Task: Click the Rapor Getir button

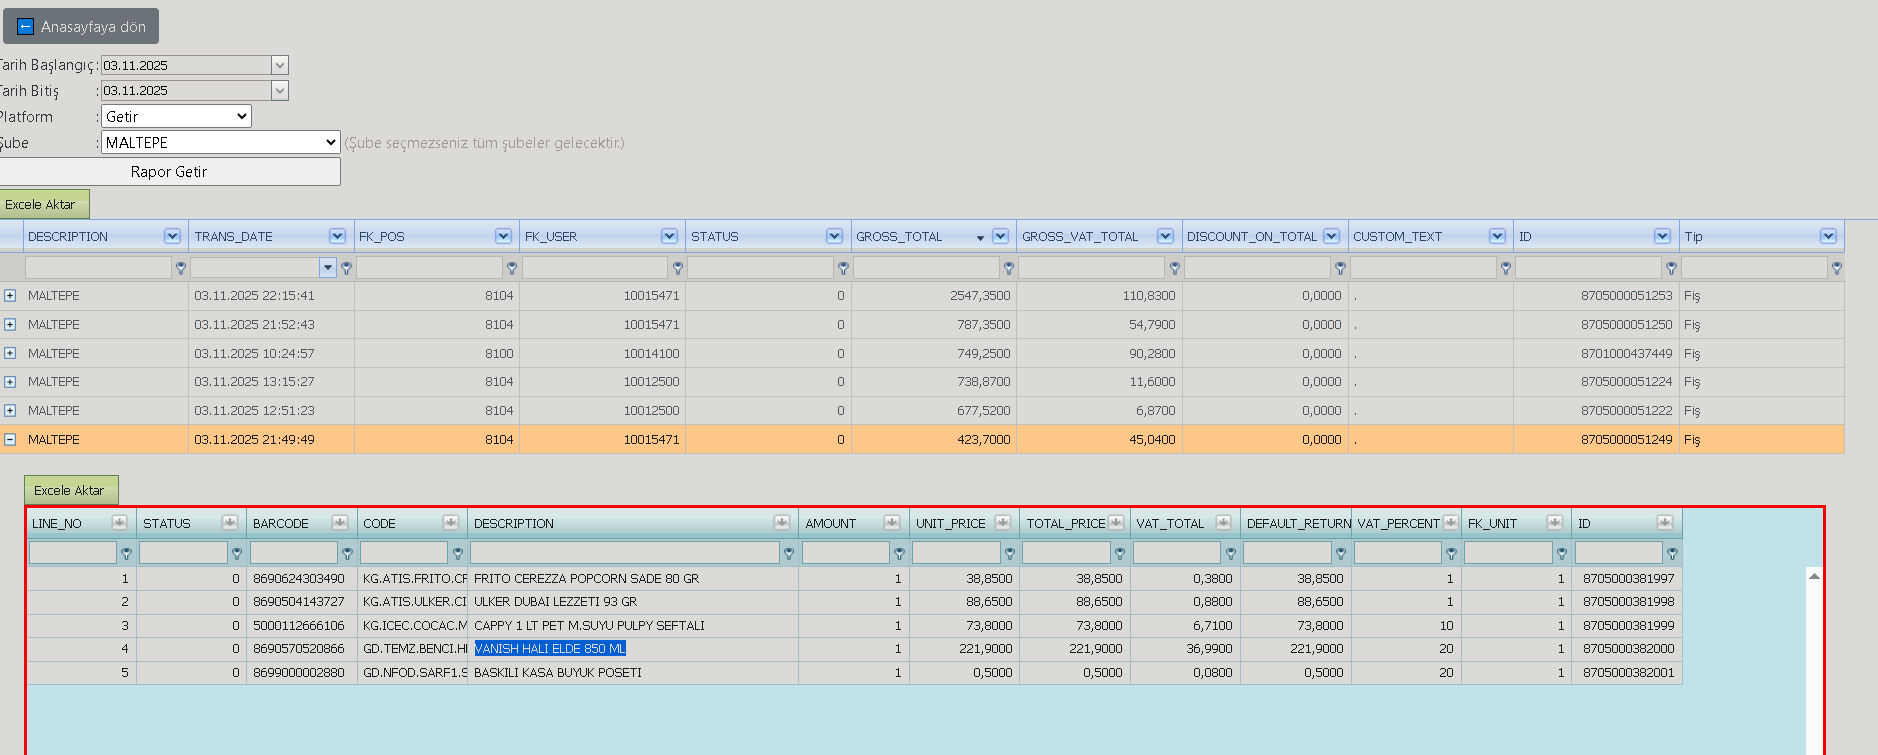Action: pyautogui.click(x=169, y=172)
